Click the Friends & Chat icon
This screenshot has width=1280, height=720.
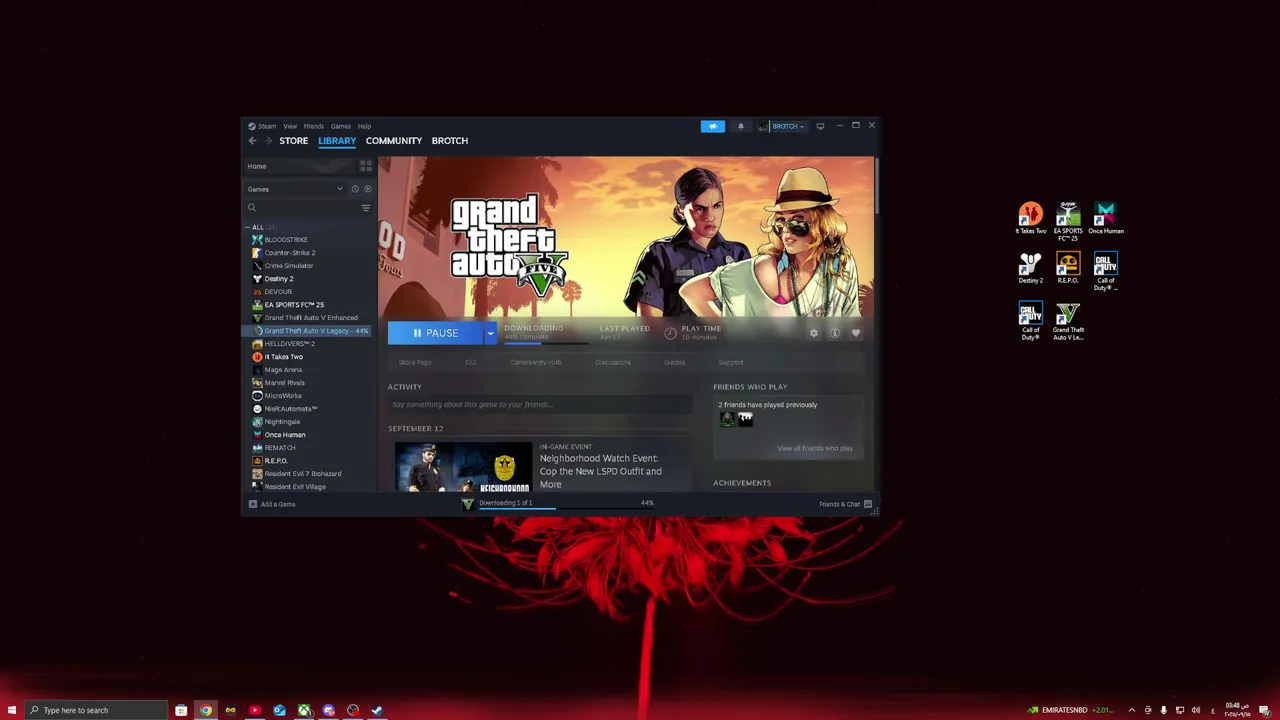pos(867,504)
